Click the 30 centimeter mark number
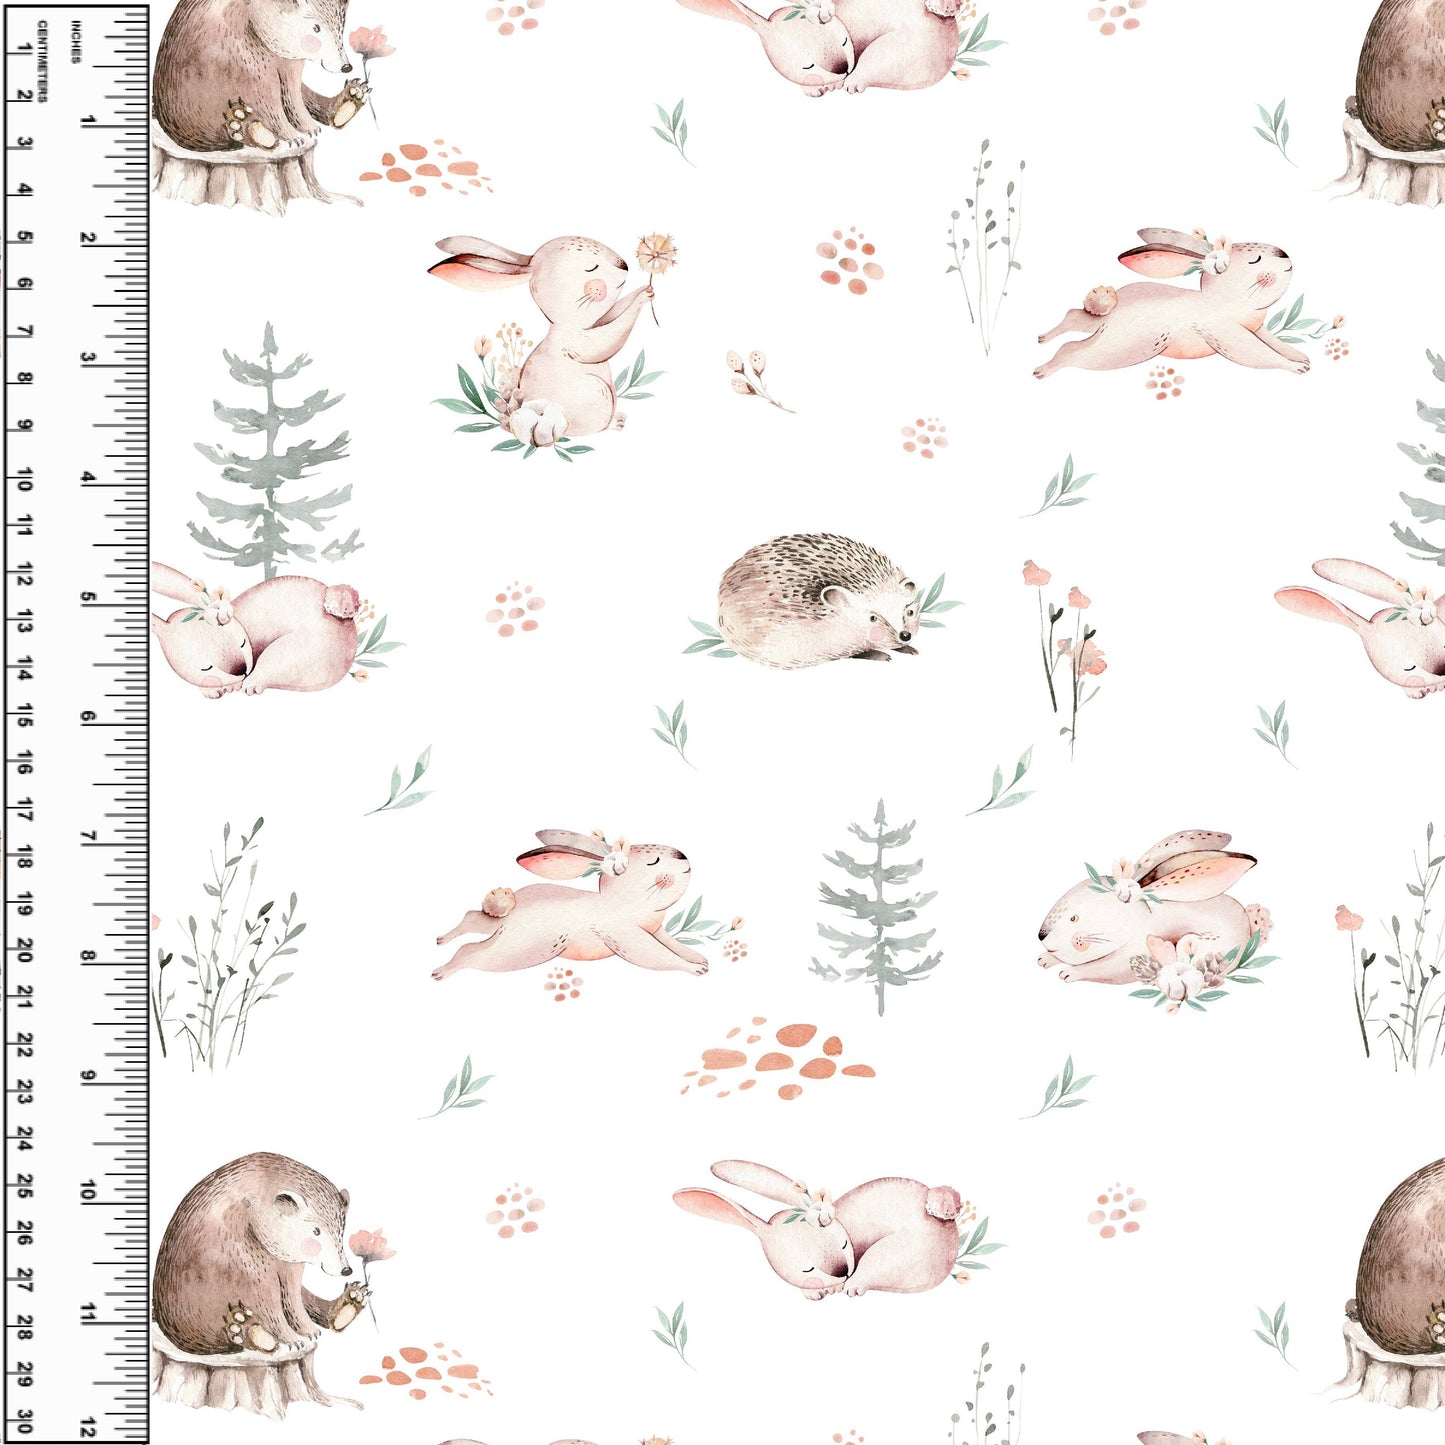This screenshot has width=1445, height=1445. pyautogui.click(x=24, y=1422)
